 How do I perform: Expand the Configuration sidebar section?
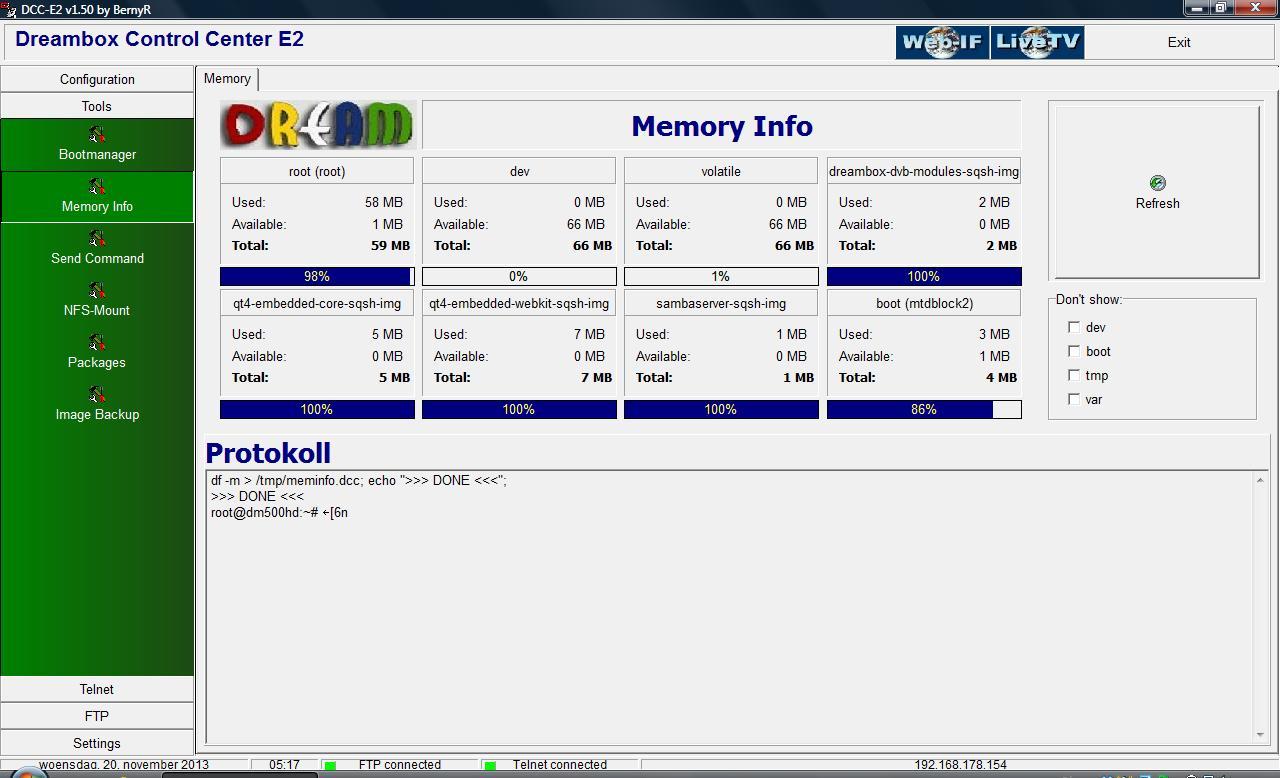[x=97, y=79]
